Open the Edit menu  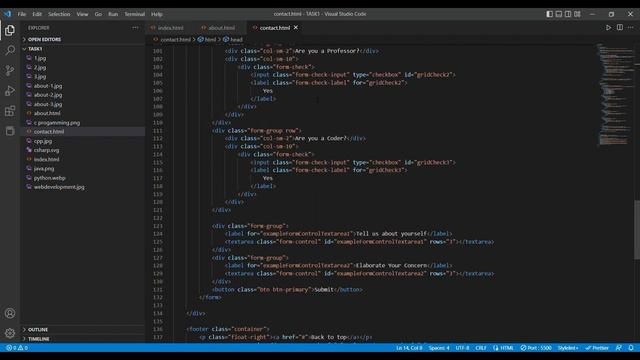click(37, 14)
